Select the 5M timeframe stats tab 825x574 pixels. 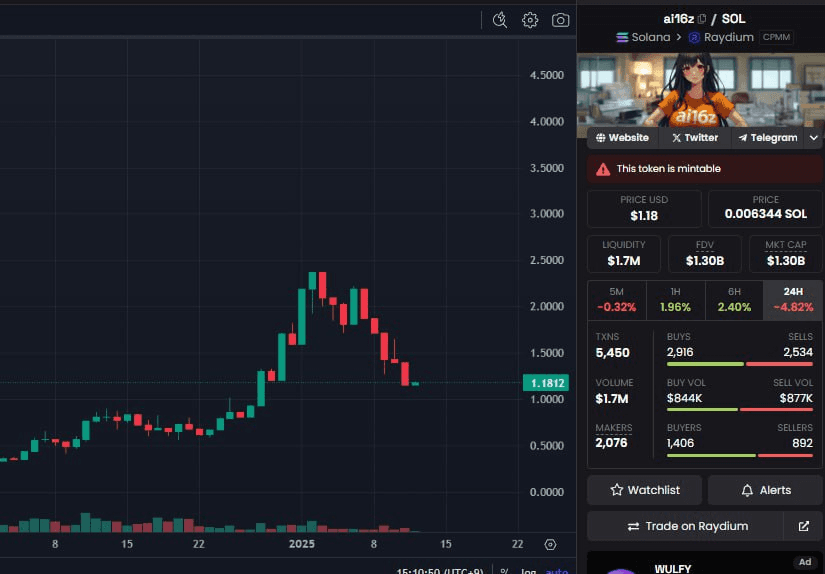[617, 300]
